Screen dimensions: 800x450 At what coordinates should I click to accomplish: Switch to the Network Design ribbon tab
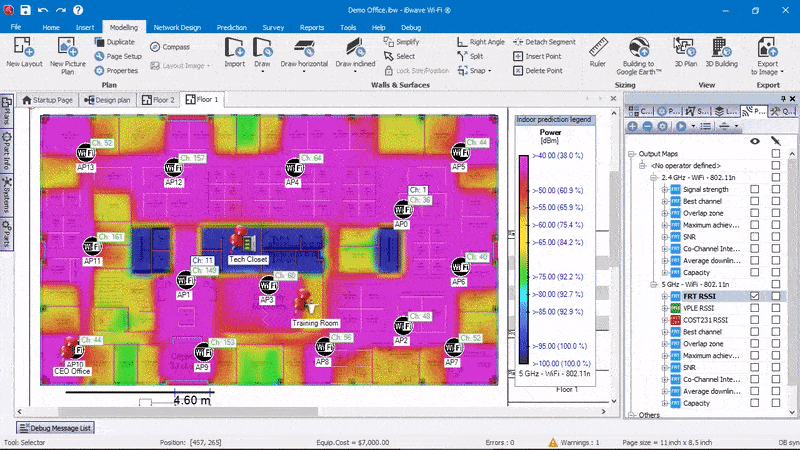tap(177, 28)
